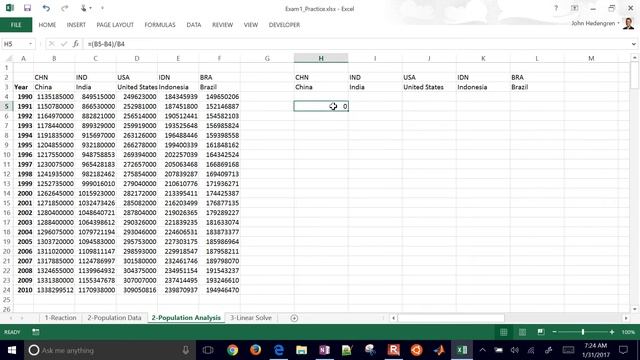
Task: Click the formula bar enter checkmark icon
Action: point(64,44)
